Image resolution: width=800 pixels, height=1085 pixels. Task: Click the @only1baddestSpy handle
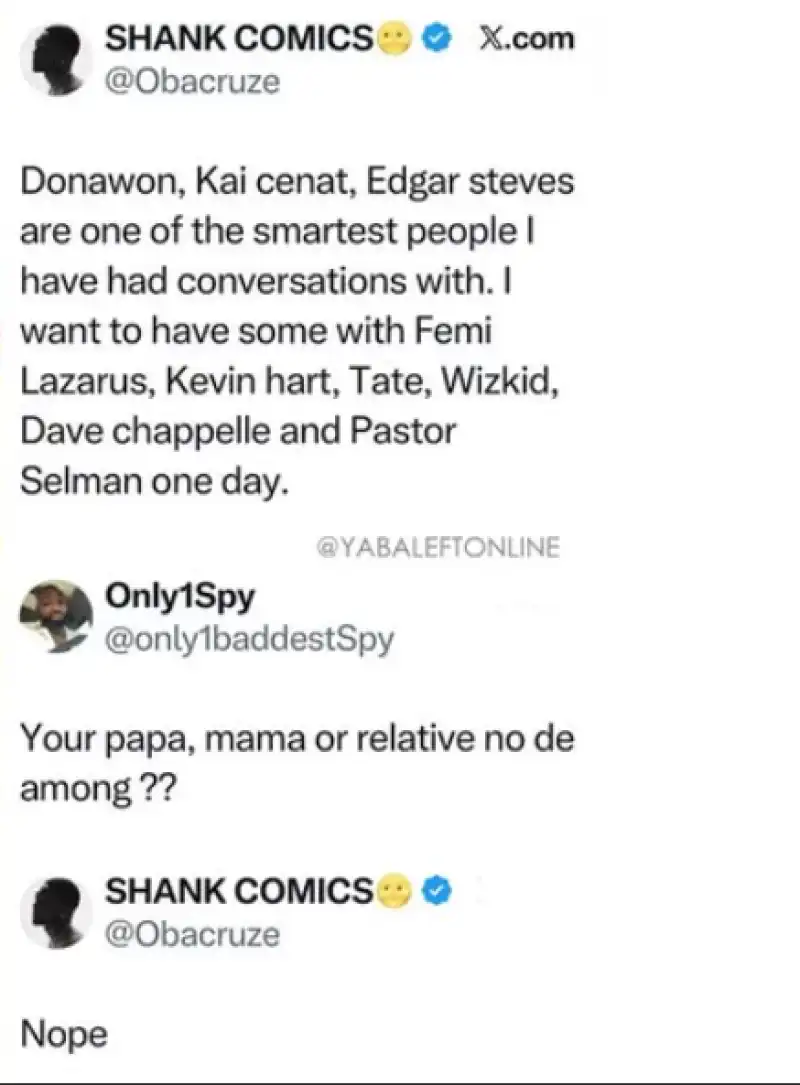pos(249,638)
